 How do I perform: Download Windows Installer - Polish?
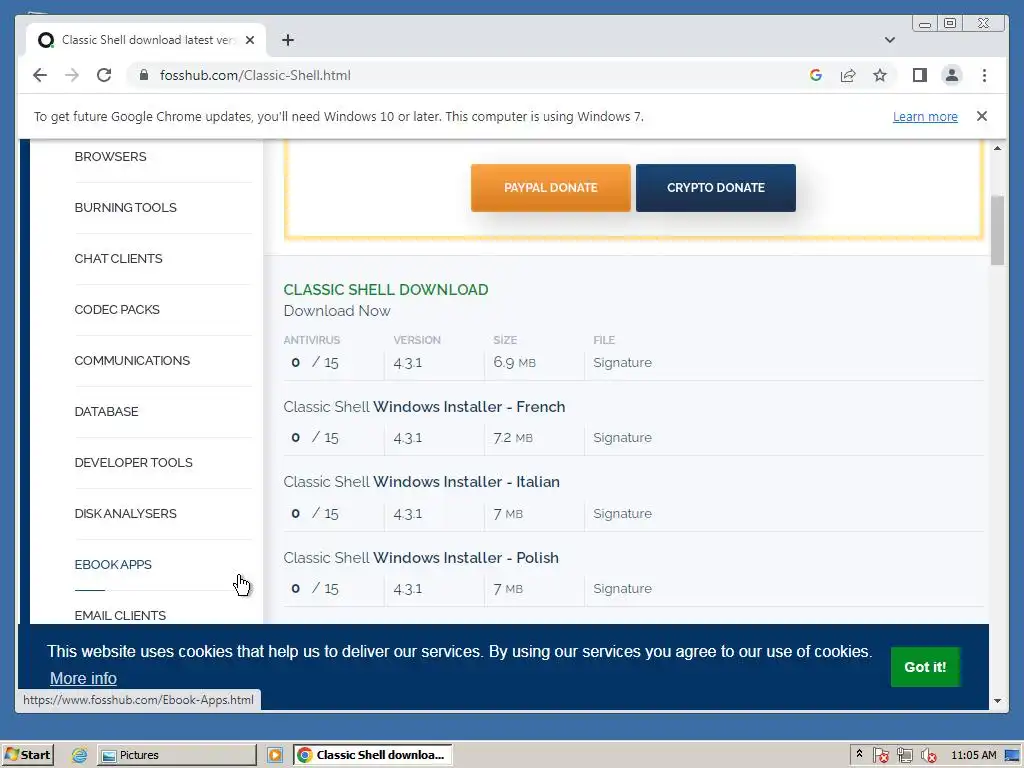[x=421, y=558]
